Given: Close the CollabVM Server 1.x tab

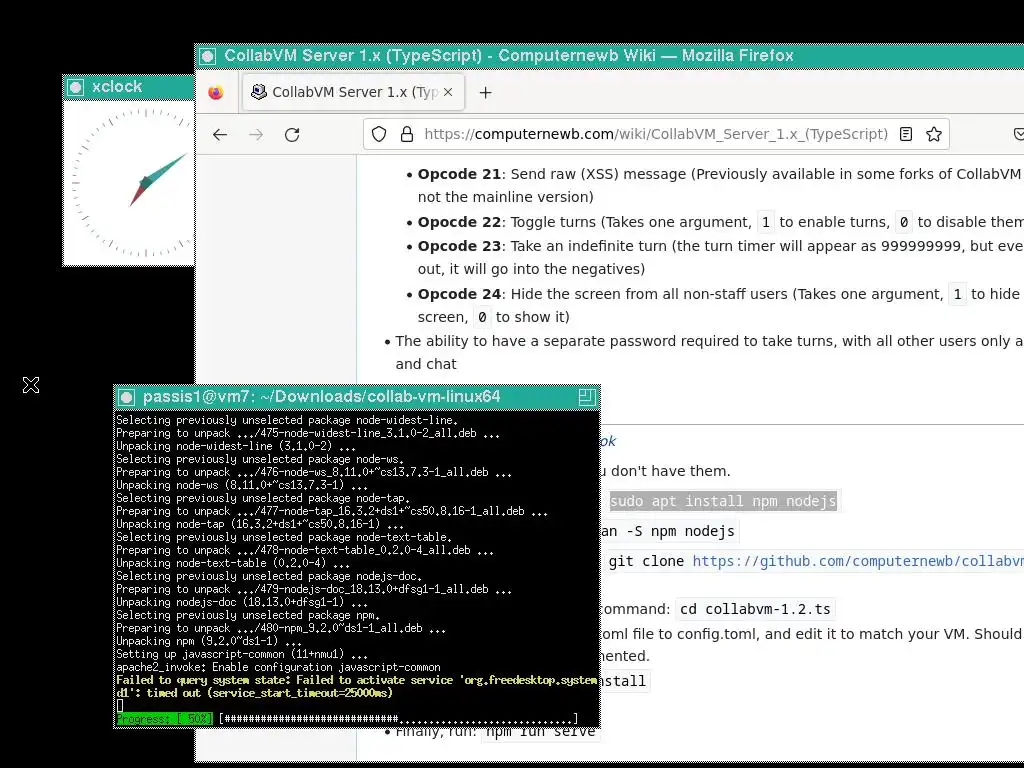Looking at the screenshot, I should click(448, 92).
